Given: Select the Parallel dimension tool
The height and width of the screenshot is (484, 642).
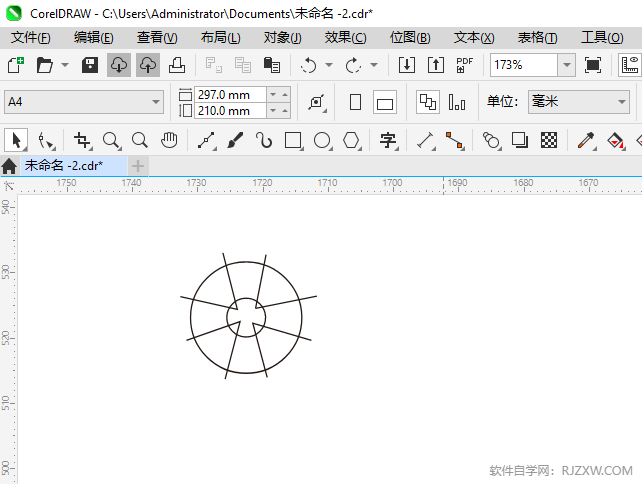Looking at the screenshot, I should point(426,140).
